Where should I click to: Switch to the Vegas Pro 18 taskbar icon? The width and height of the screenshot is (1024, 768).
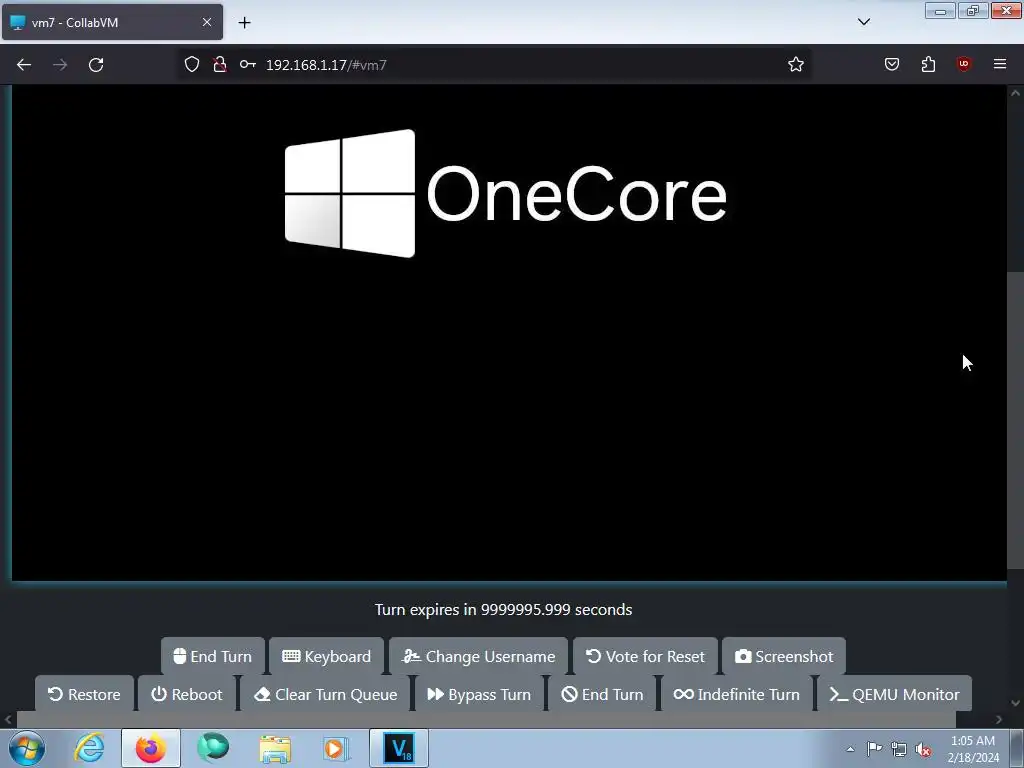pyautogui.click(x=399, y=748)
